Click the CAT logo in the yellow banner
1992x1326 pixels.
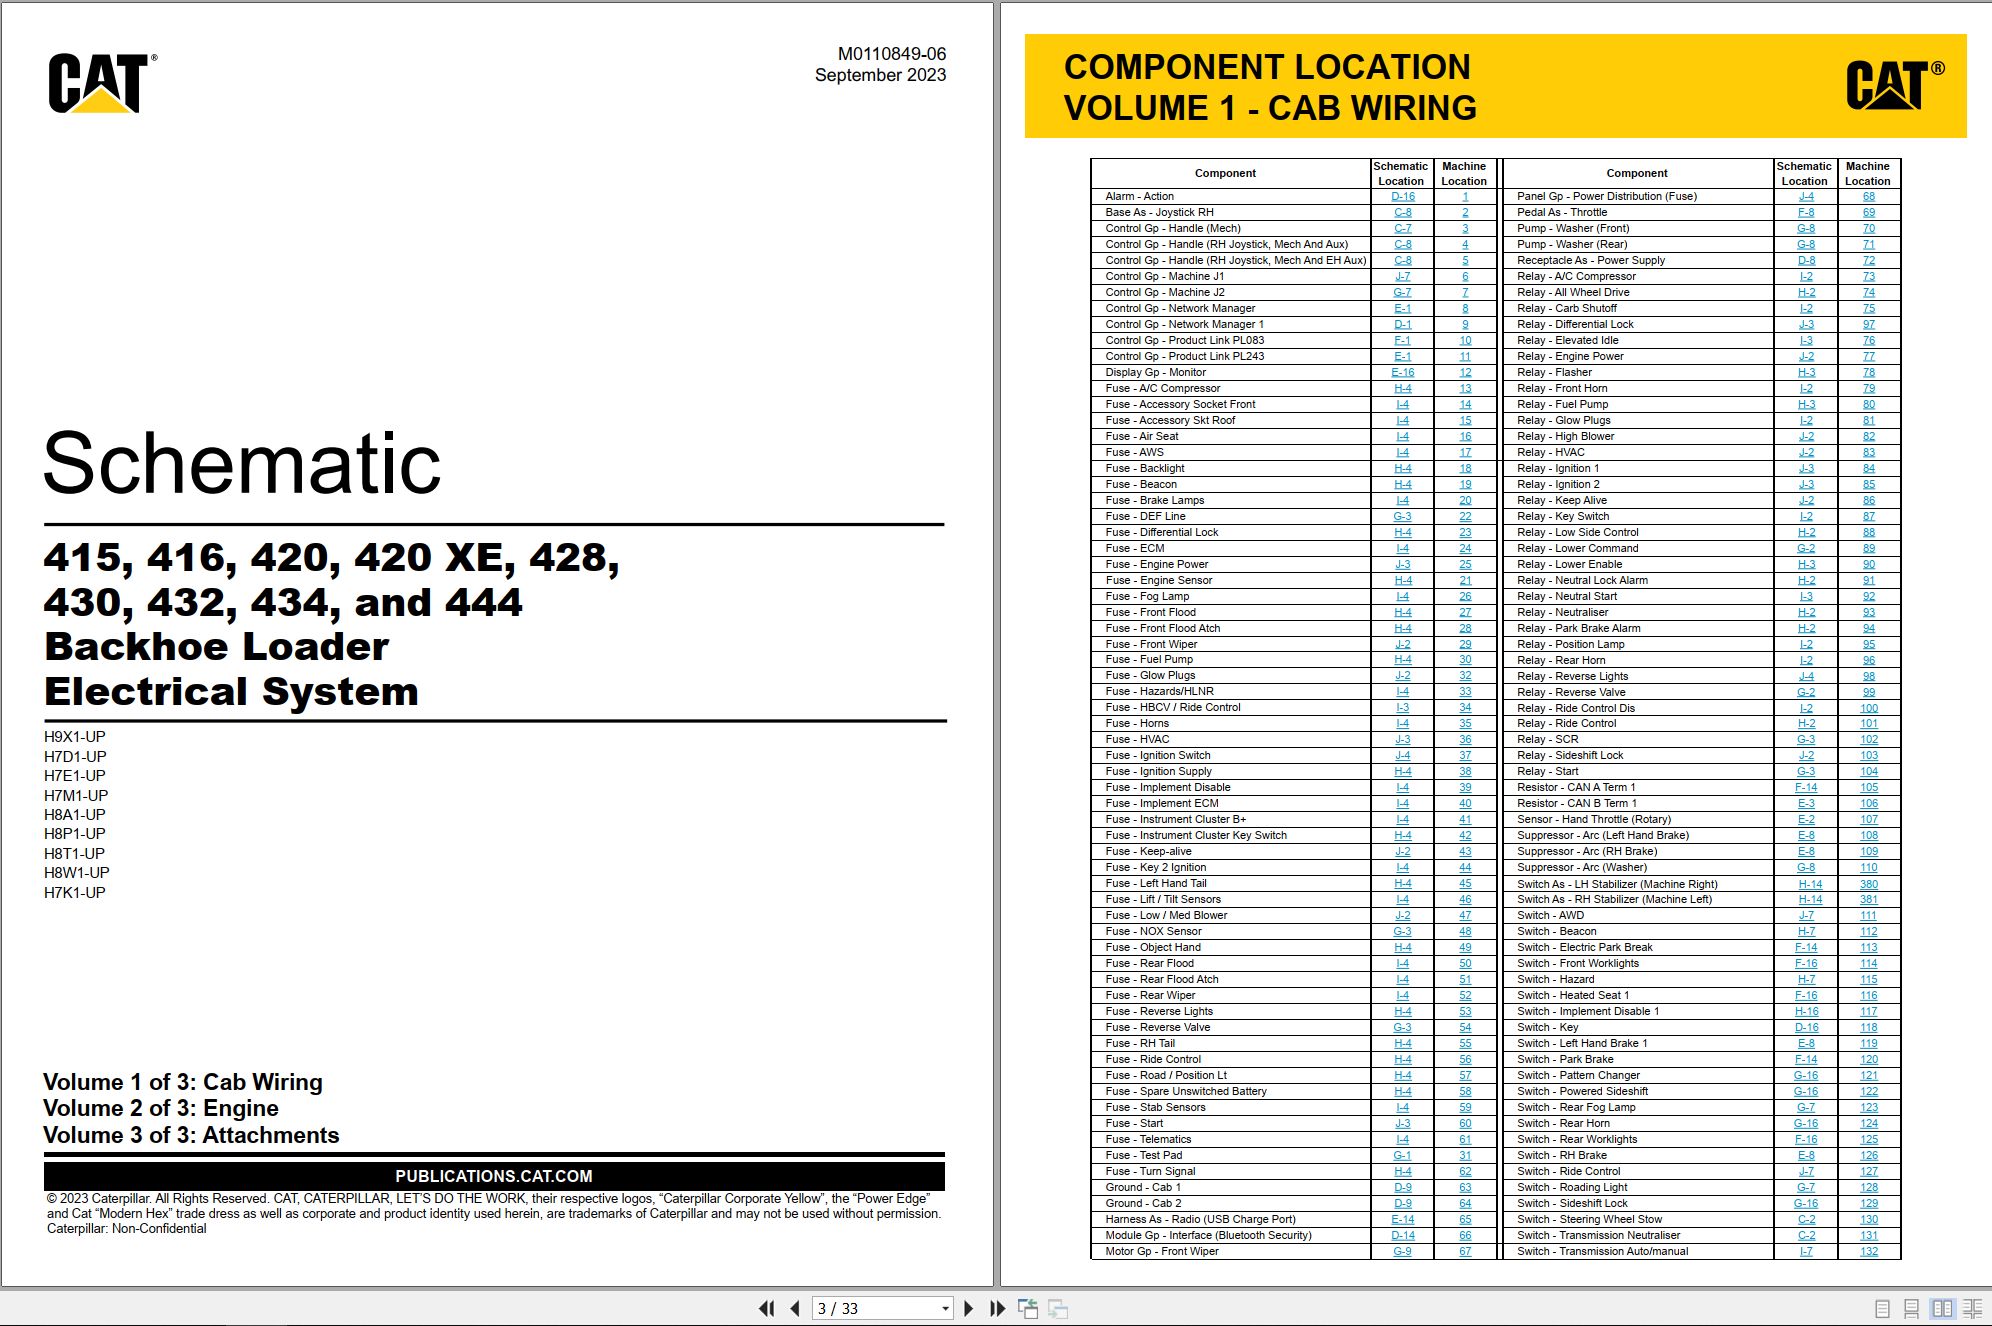[1894, 85]
